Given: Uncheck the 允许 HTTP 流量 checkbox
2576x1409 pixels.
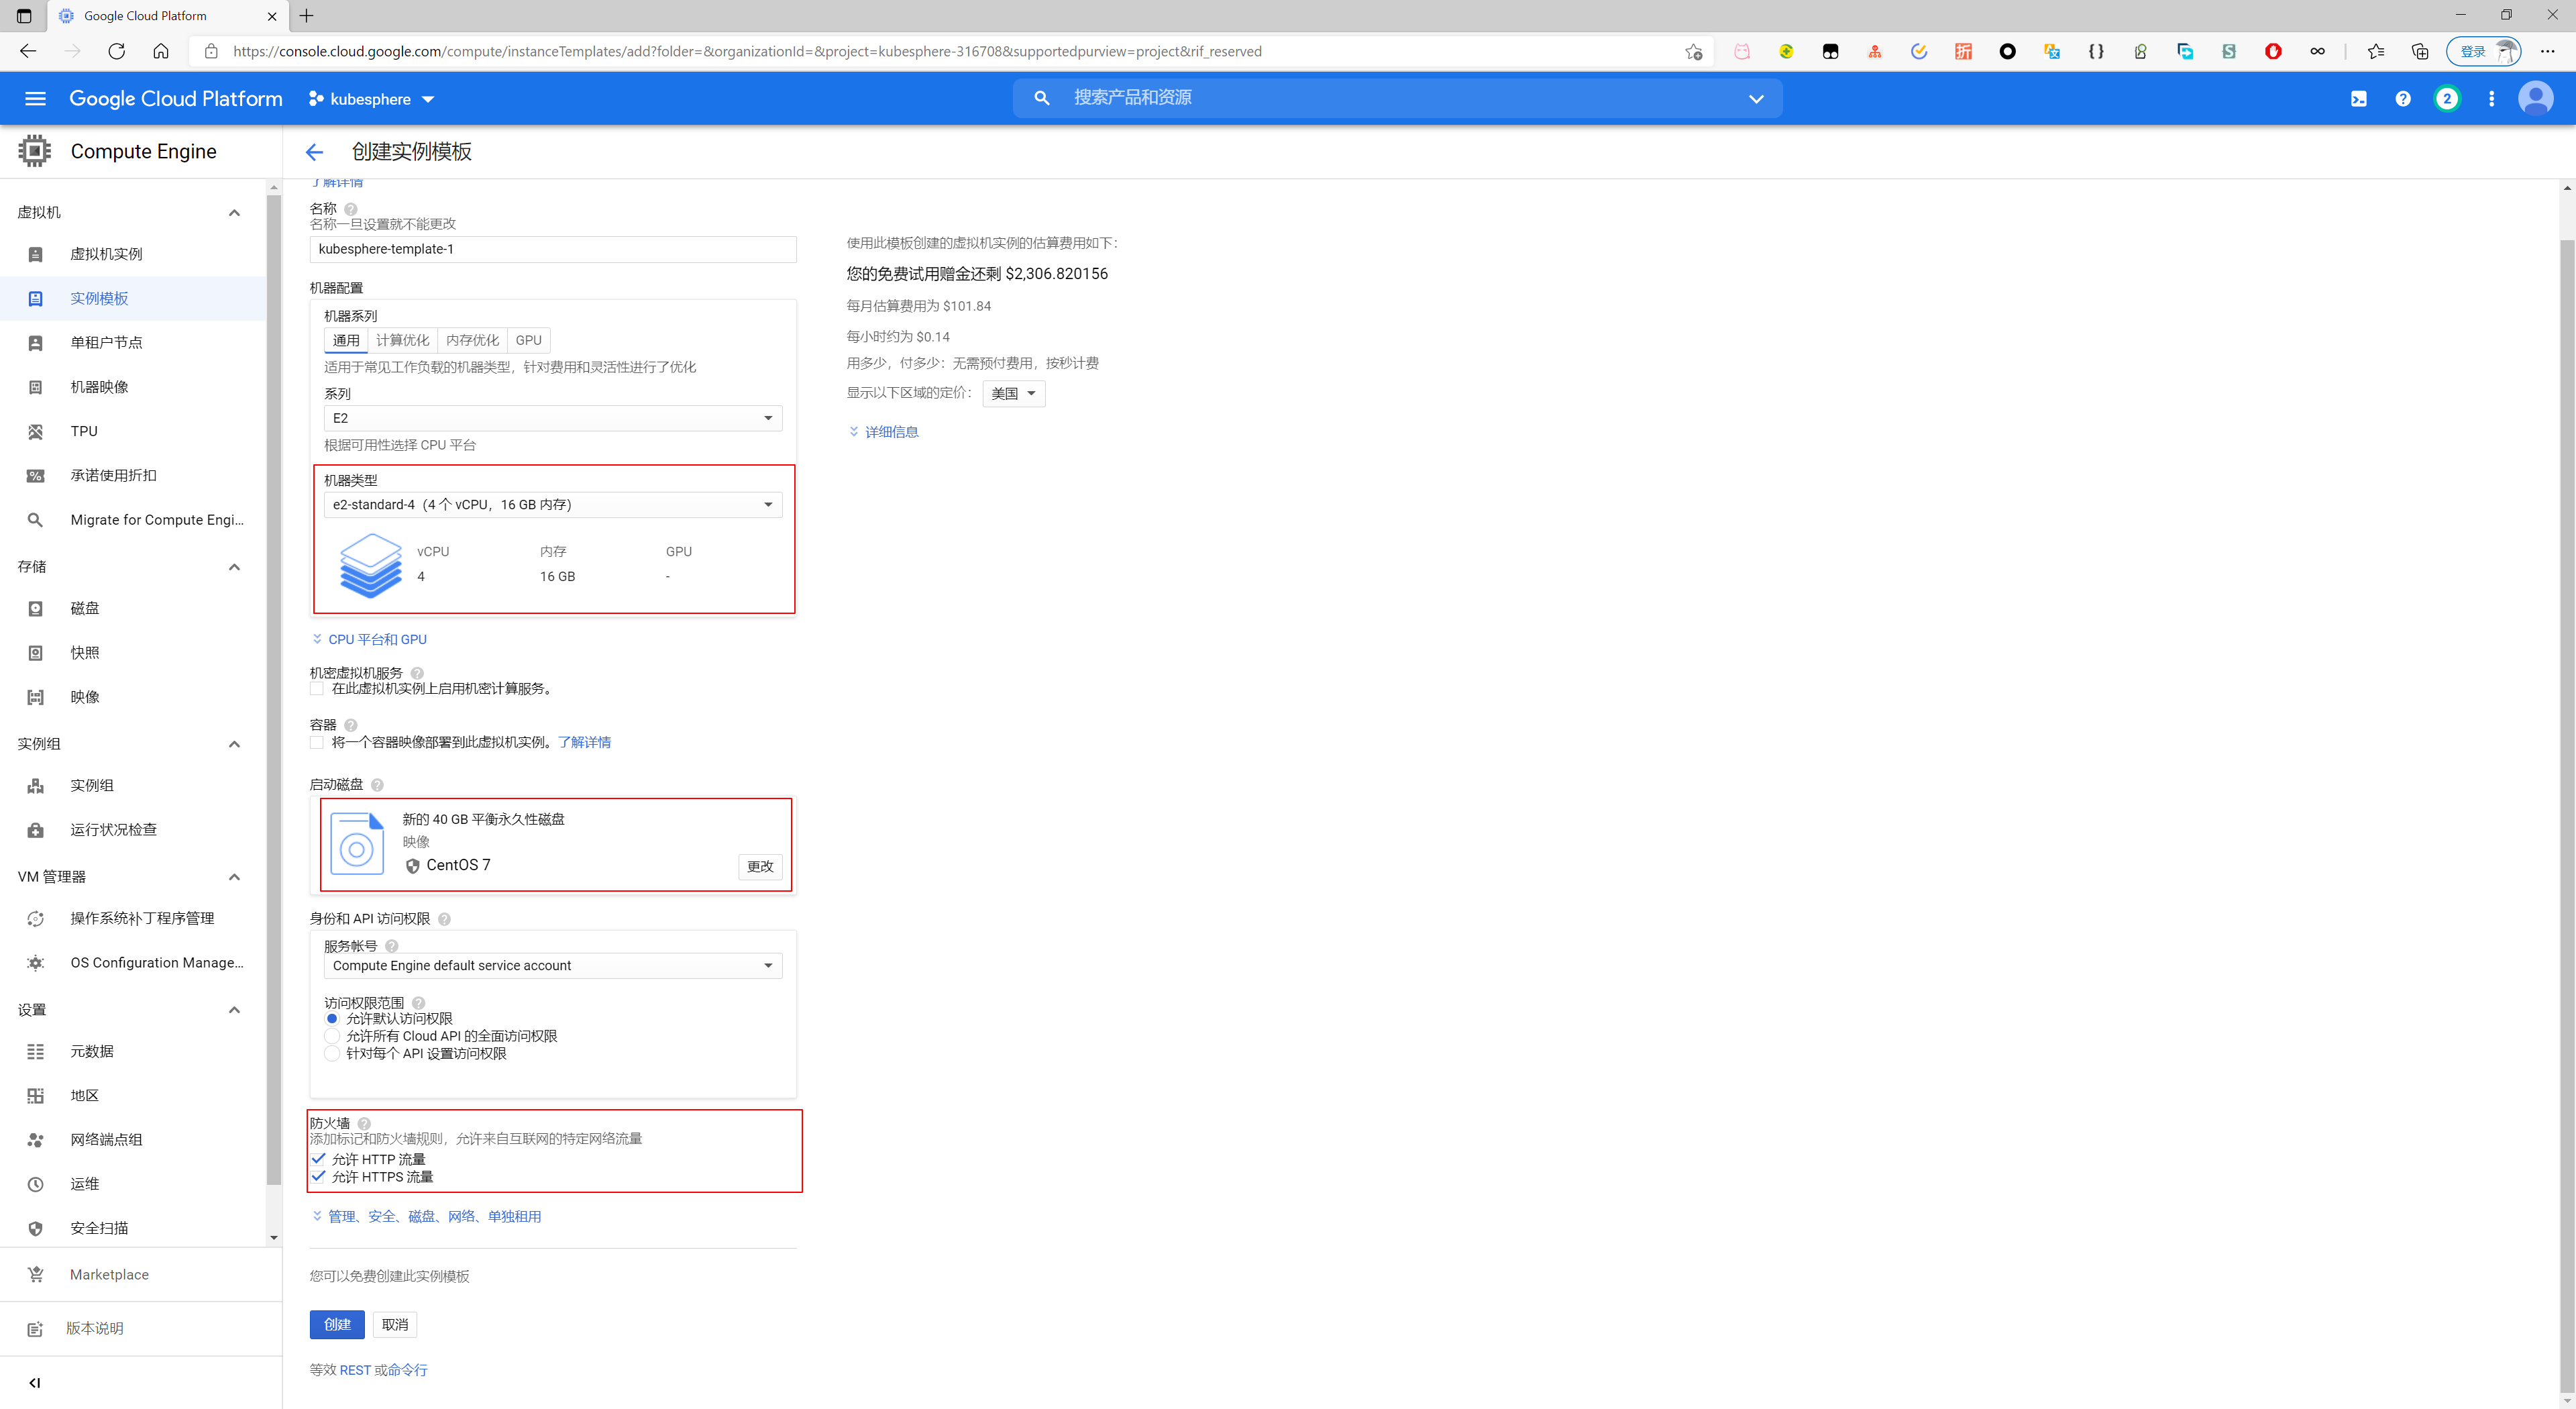Looking at the screenshot, I should pyautogui.click(x=318, y=1159).
